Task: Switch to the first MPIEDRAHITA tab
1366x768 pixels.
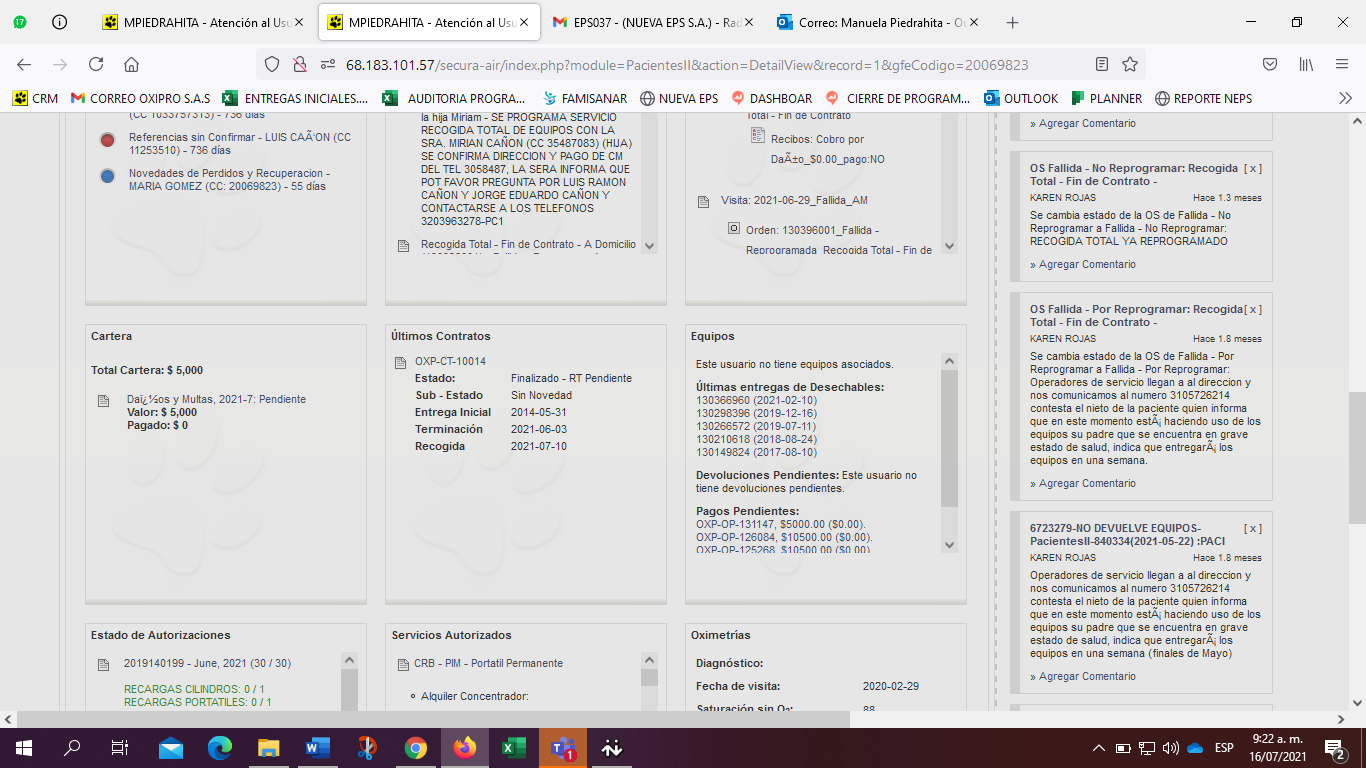Action: (204, 22)
